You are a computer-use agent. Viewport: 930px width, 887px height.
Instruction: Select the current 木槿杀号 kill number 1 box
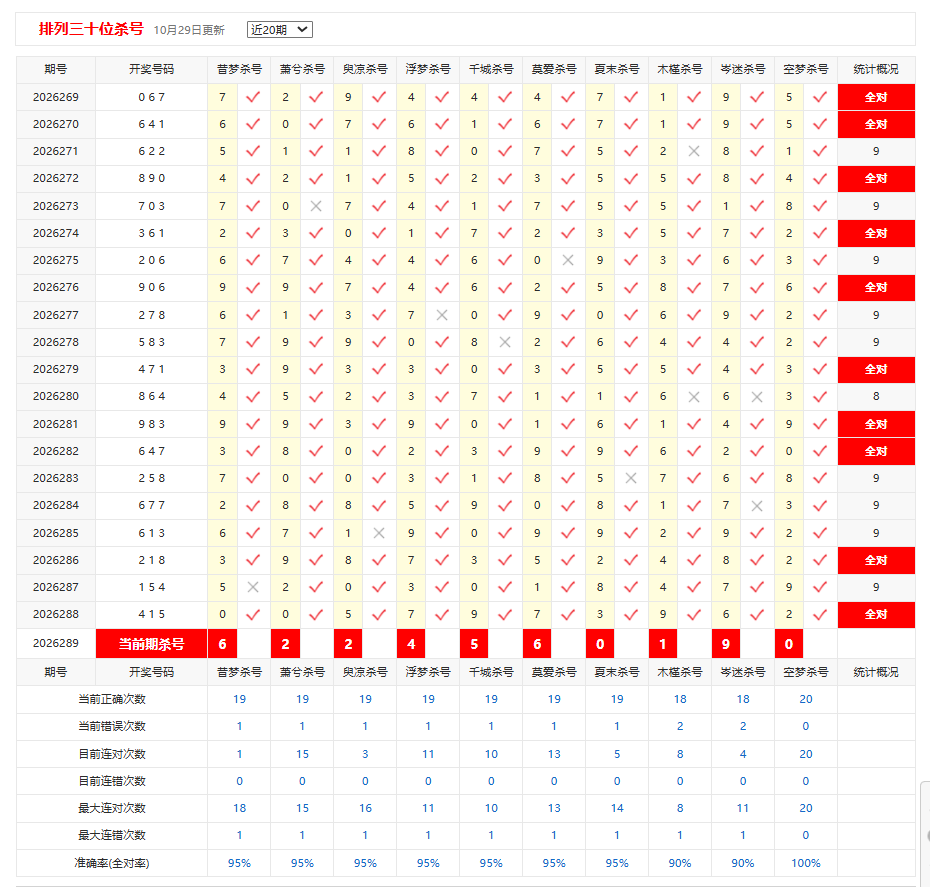pyautogui.click(x=663, y=644)
